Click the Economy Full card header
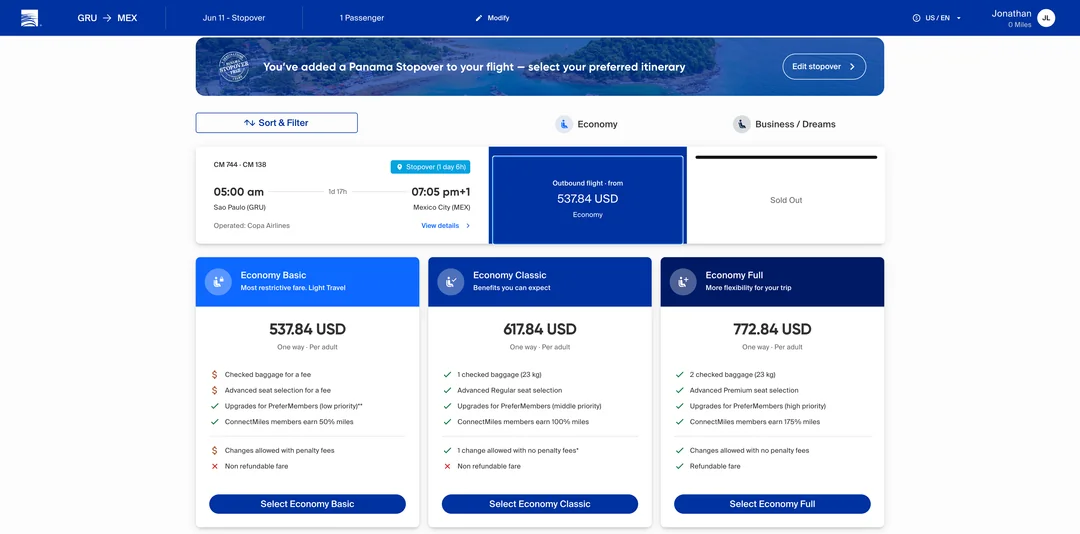The image size is (1080, 534). pyautogui.click(x=772, y=282)
